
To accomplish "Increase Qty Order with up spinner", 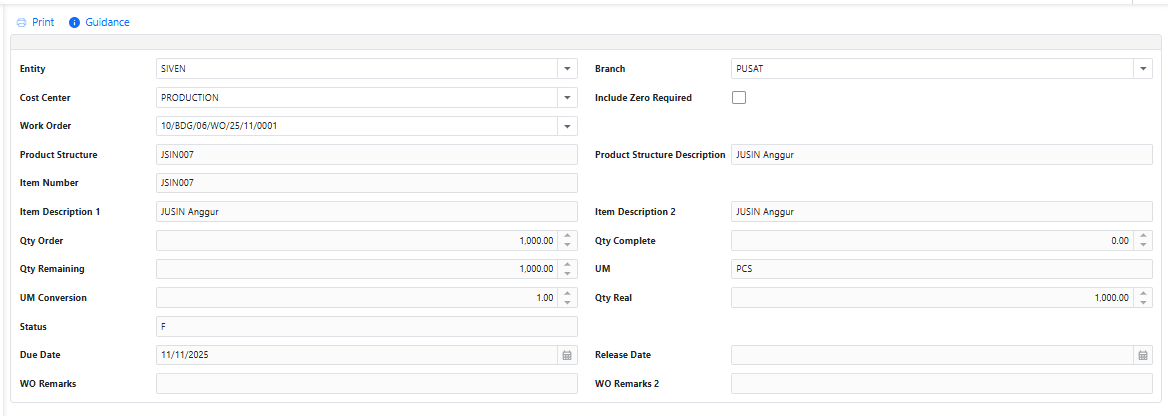I will (x=567, y=236).
